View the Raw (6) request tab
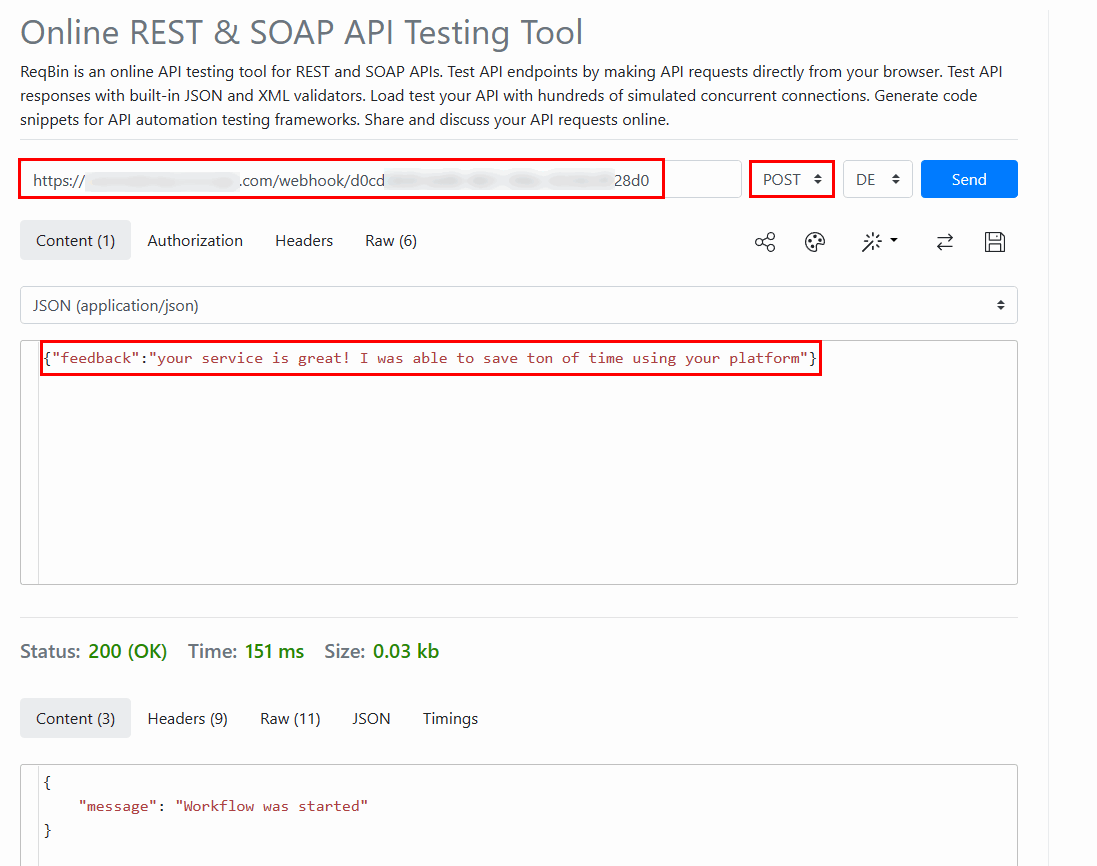 pos(390,240)
